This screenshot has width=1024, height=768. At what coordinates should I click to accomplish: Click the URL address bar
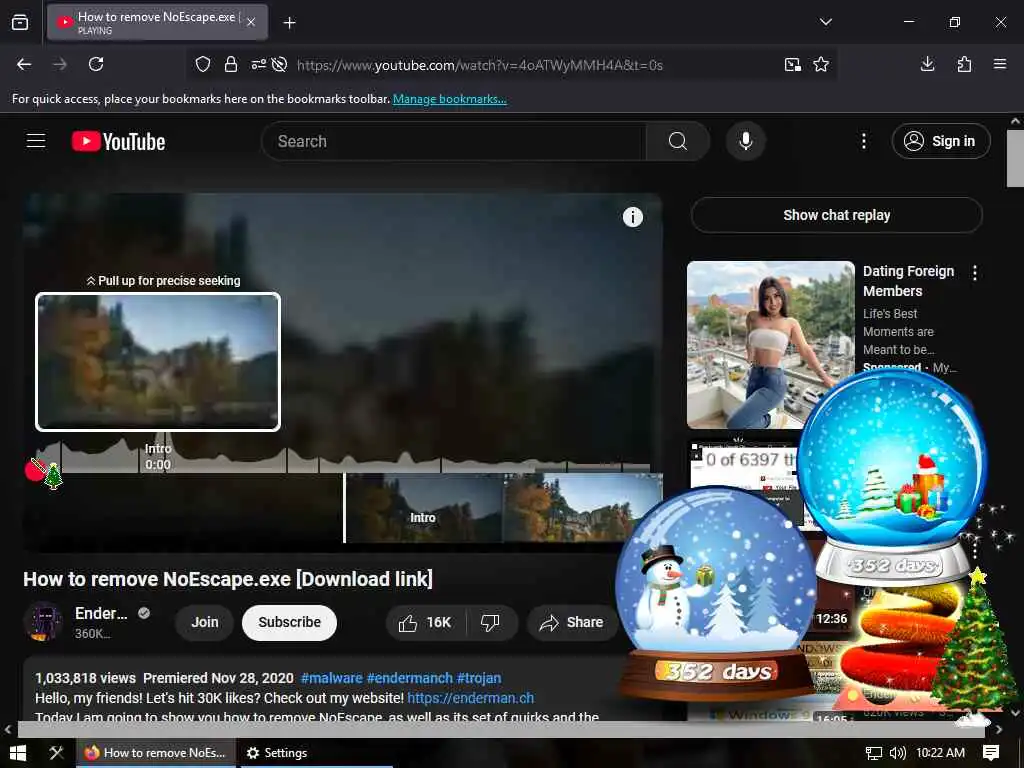[x=479, y=65]
